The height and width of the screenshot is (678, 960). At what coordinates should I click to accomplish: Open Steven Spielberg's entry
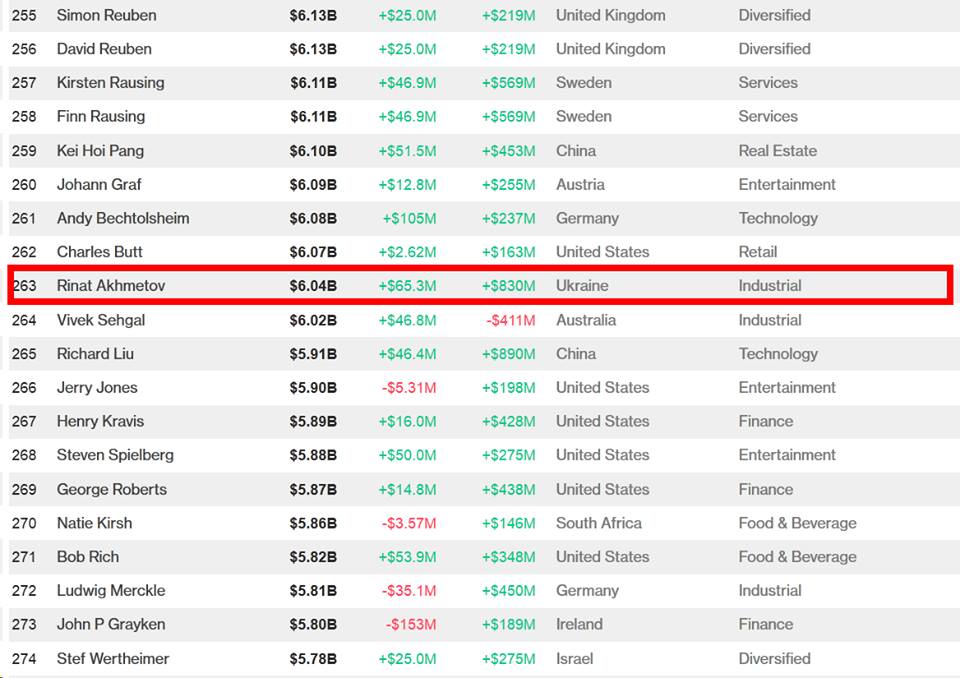tap(115, 455)
